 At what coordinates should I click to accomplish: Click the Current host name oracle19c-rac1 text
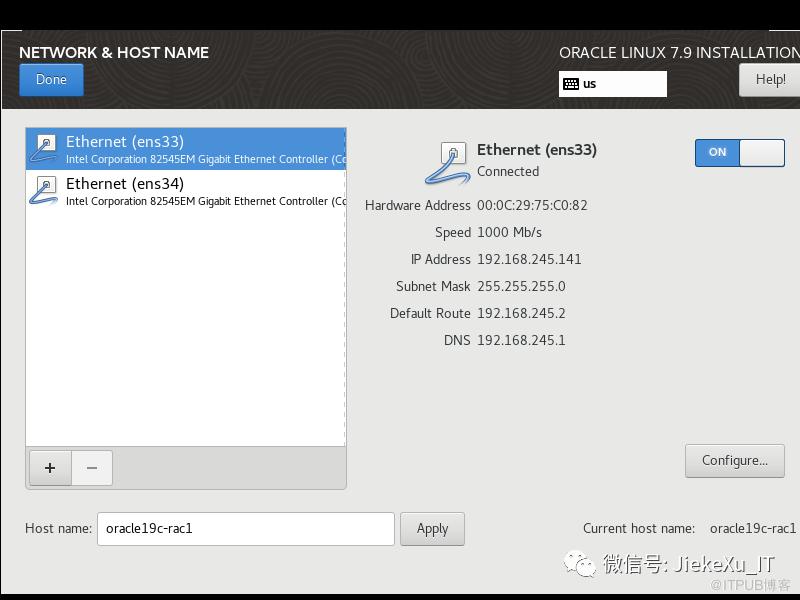coord(752,528)
